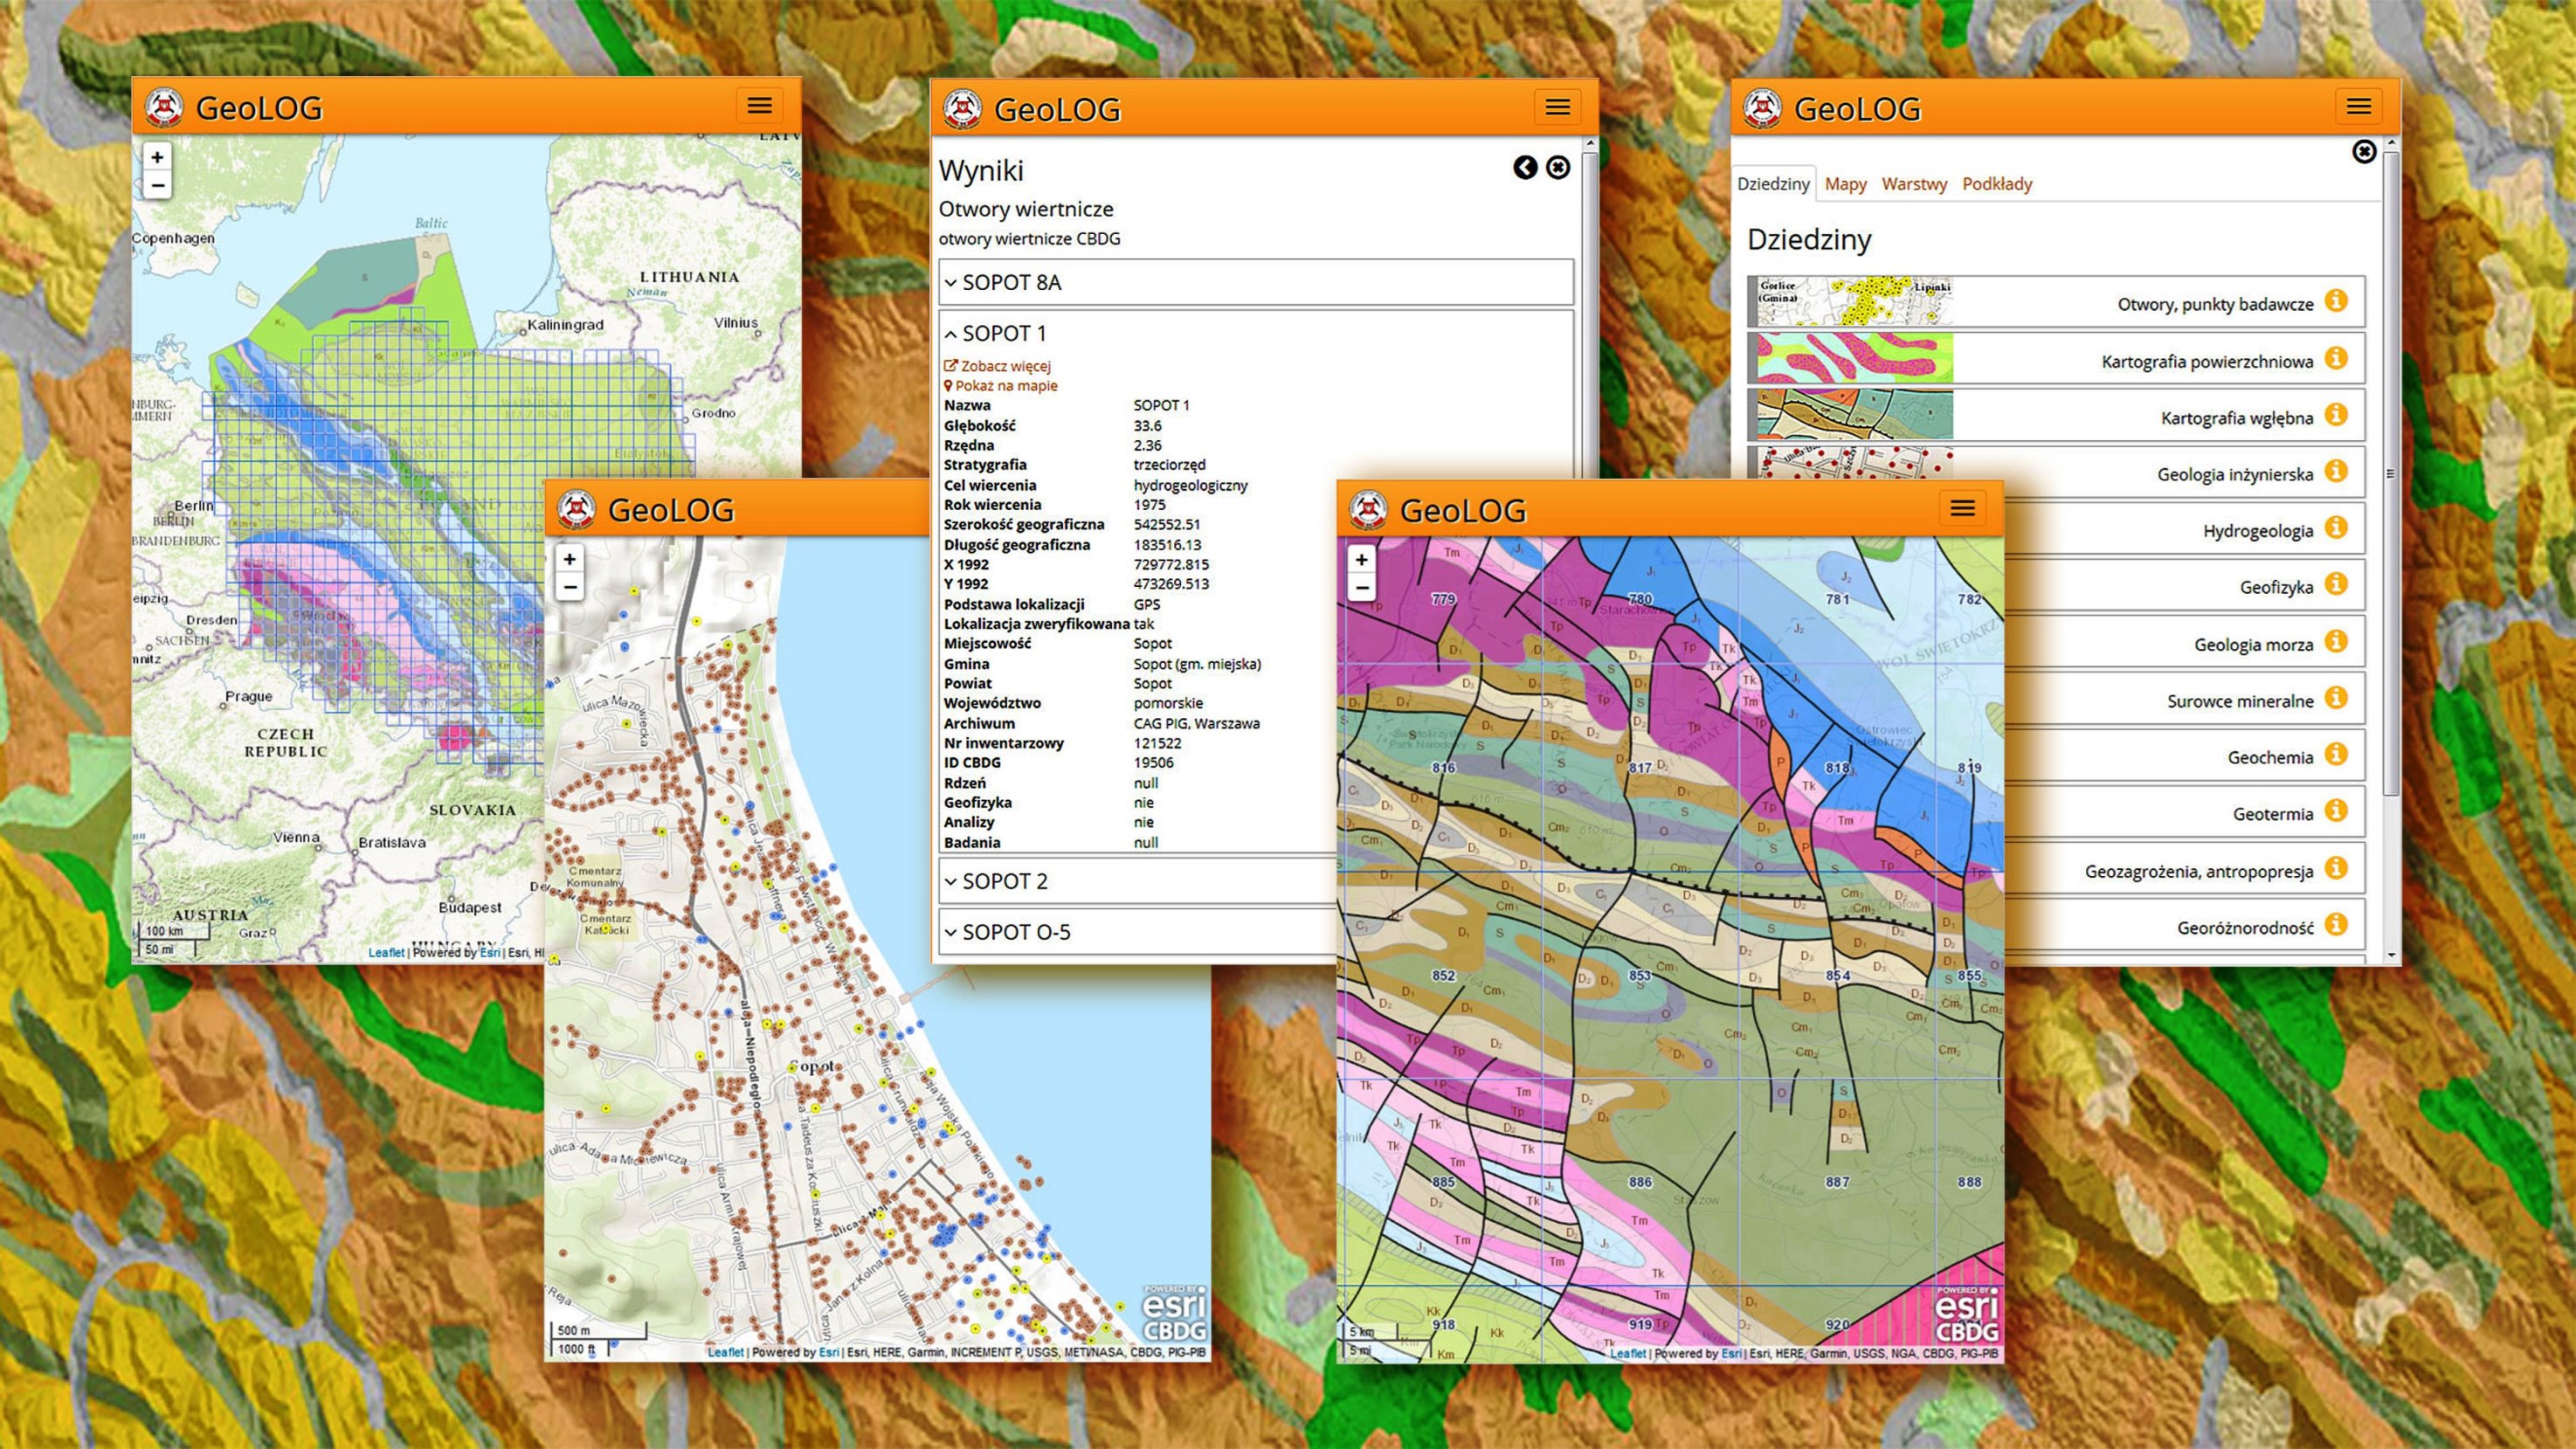Click the Surowce mineralne domain label
2576x1449 pixels.
click(2240, 701)
